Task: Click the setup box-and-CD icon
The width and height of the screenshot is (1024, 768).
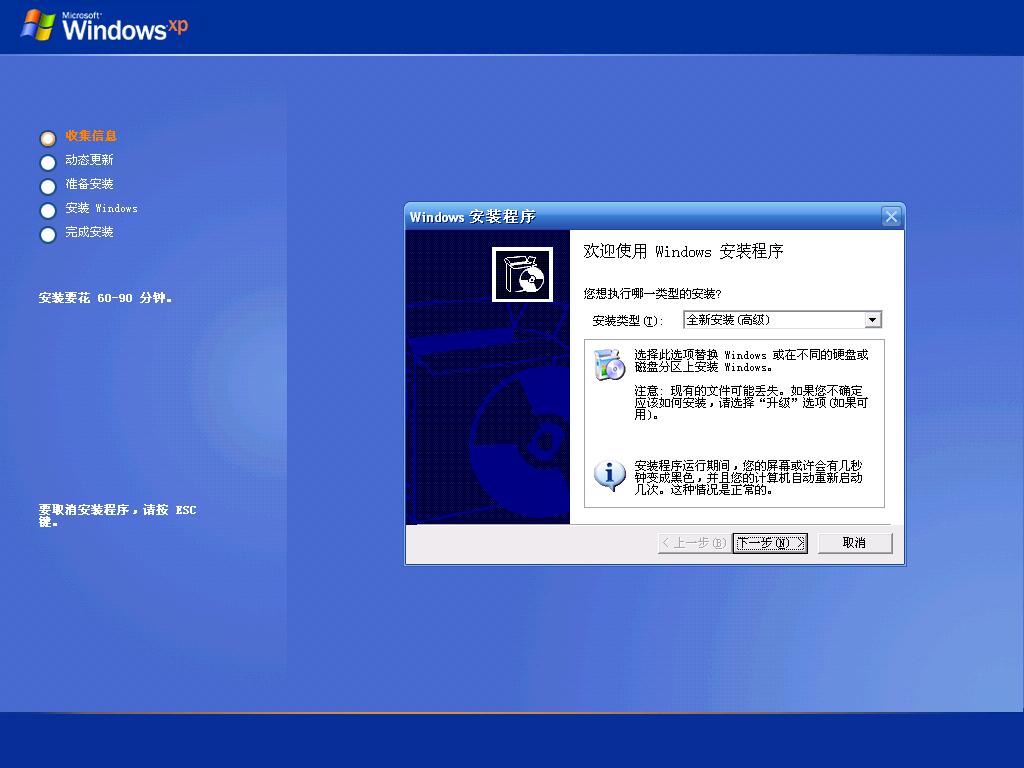Action: coord(522,274)
